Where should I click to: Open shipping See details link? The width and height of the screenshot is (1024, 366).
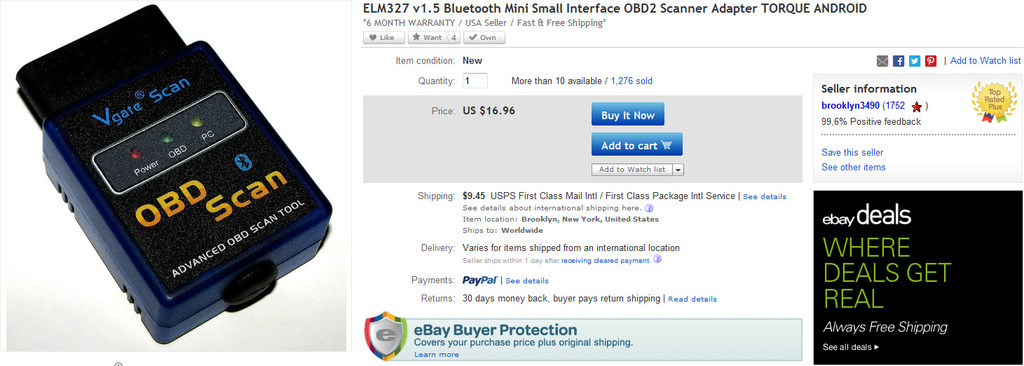point(764,197)
